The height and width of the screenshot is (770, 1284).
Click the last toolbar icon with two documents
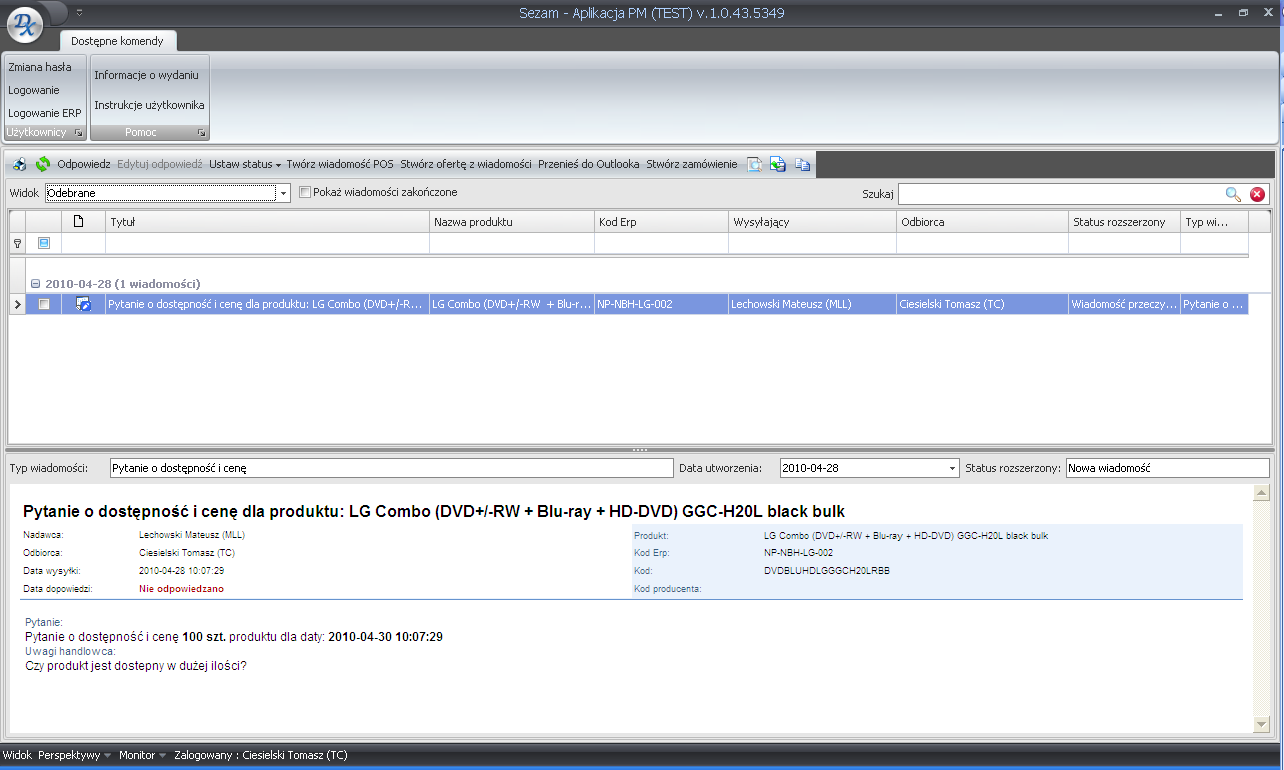(802, 164)
